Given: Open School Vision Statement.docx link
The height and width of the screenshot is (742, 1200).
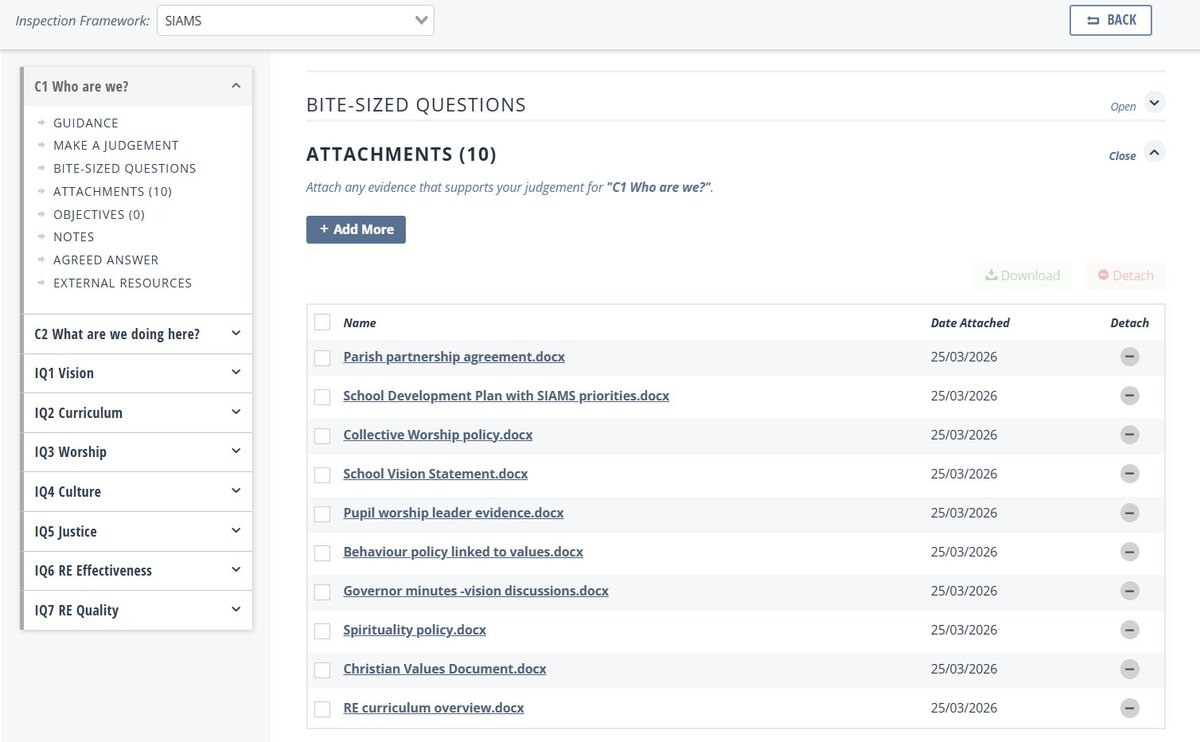Looking at the screenshot, I should coord(435,474).
